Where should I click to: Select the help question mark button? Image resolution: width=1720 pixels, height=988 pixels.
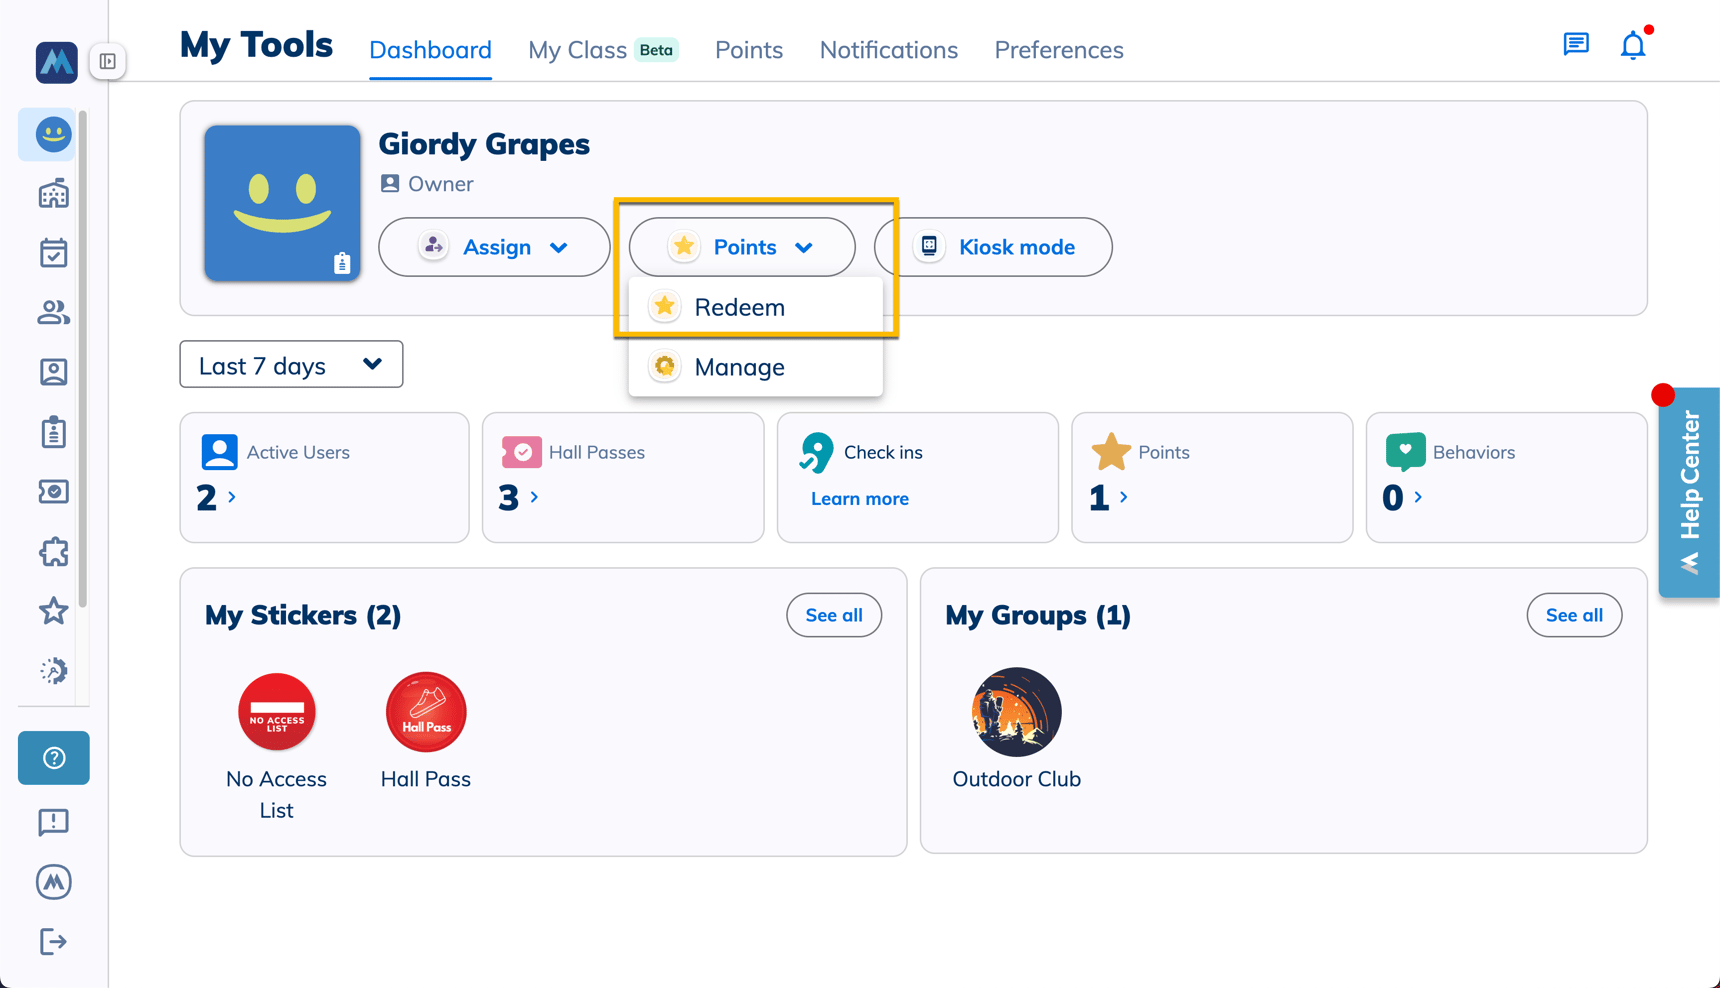[53, 758]
